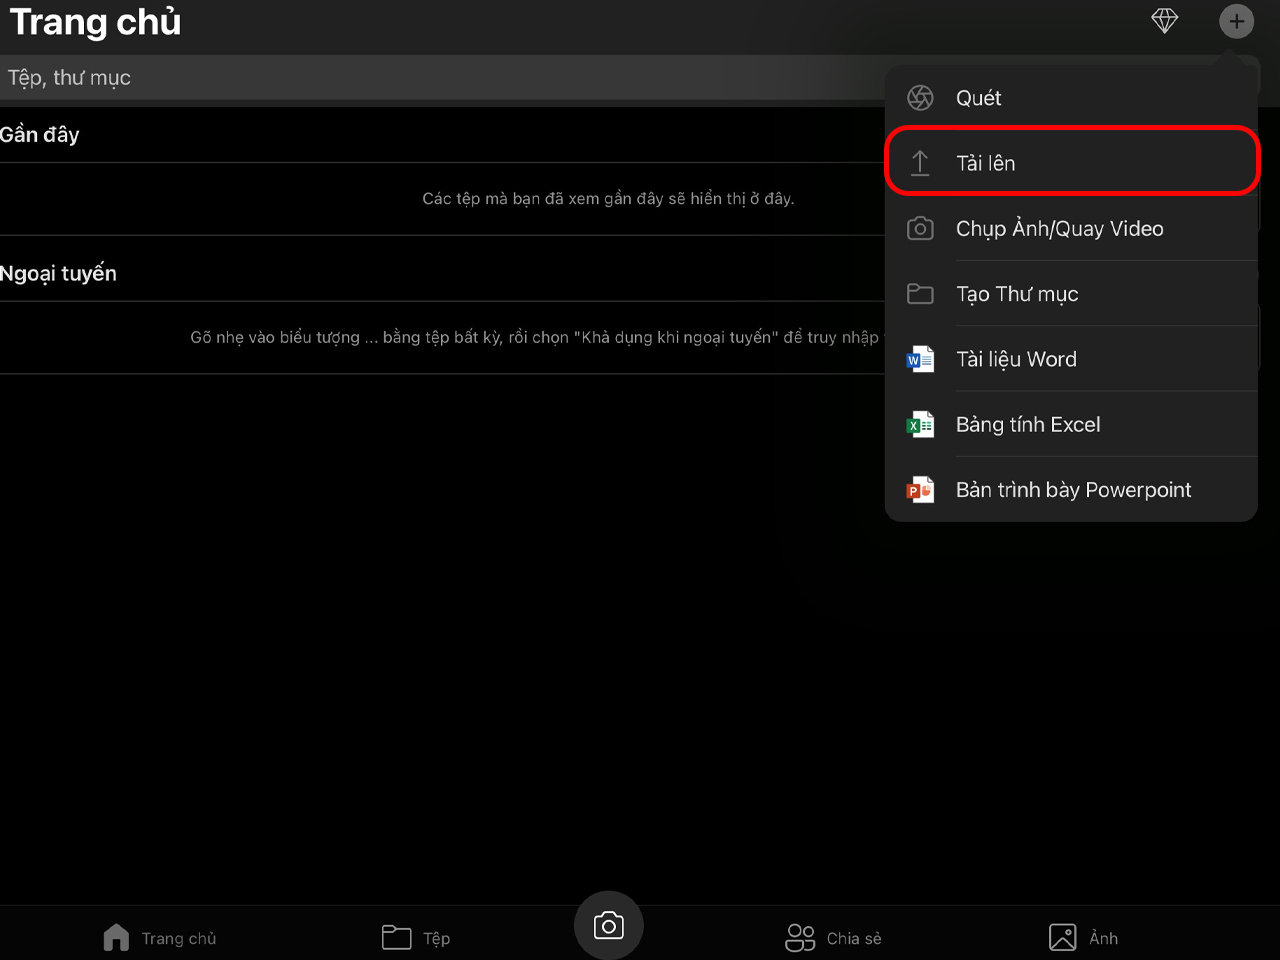
Task: Click the Gần đây section heading
Action: point(40,135)
